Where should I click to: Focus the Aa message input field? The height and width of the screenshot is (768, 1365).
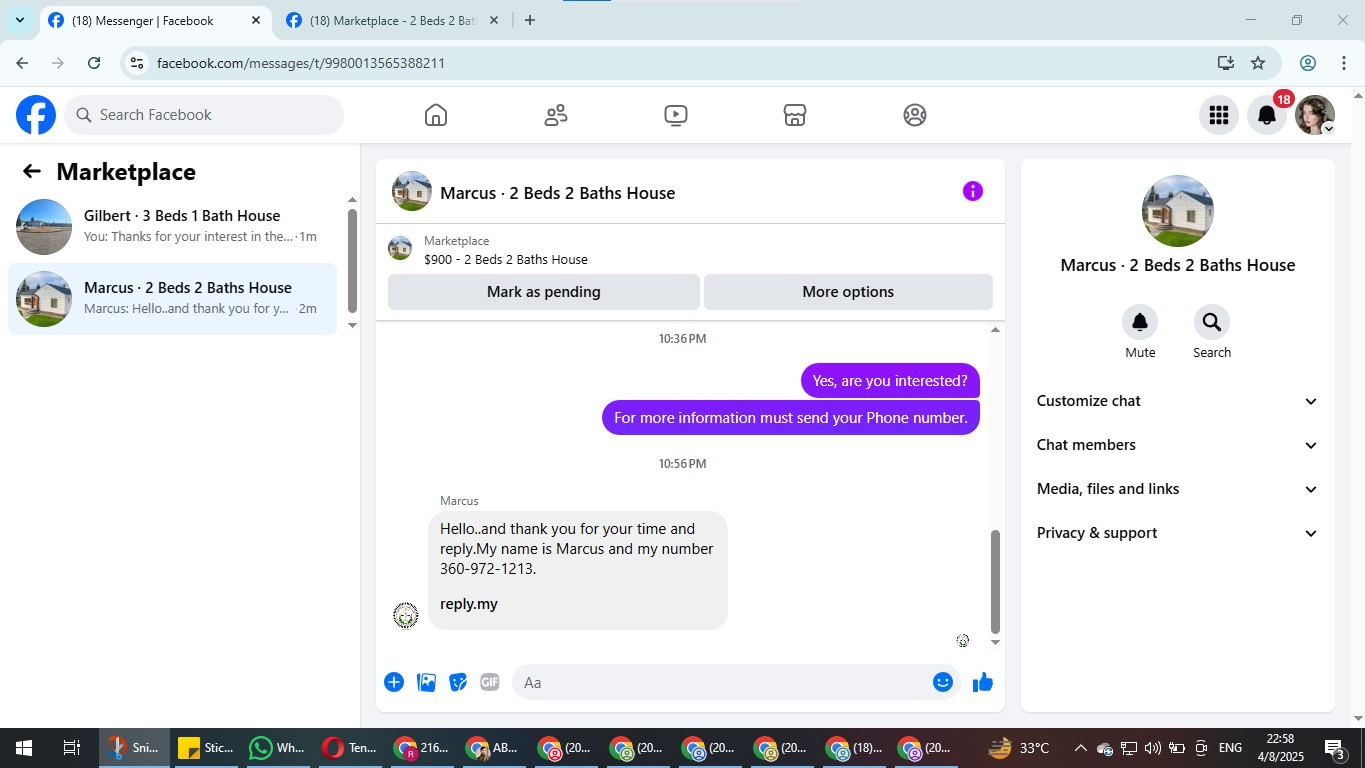click(720, 682)
